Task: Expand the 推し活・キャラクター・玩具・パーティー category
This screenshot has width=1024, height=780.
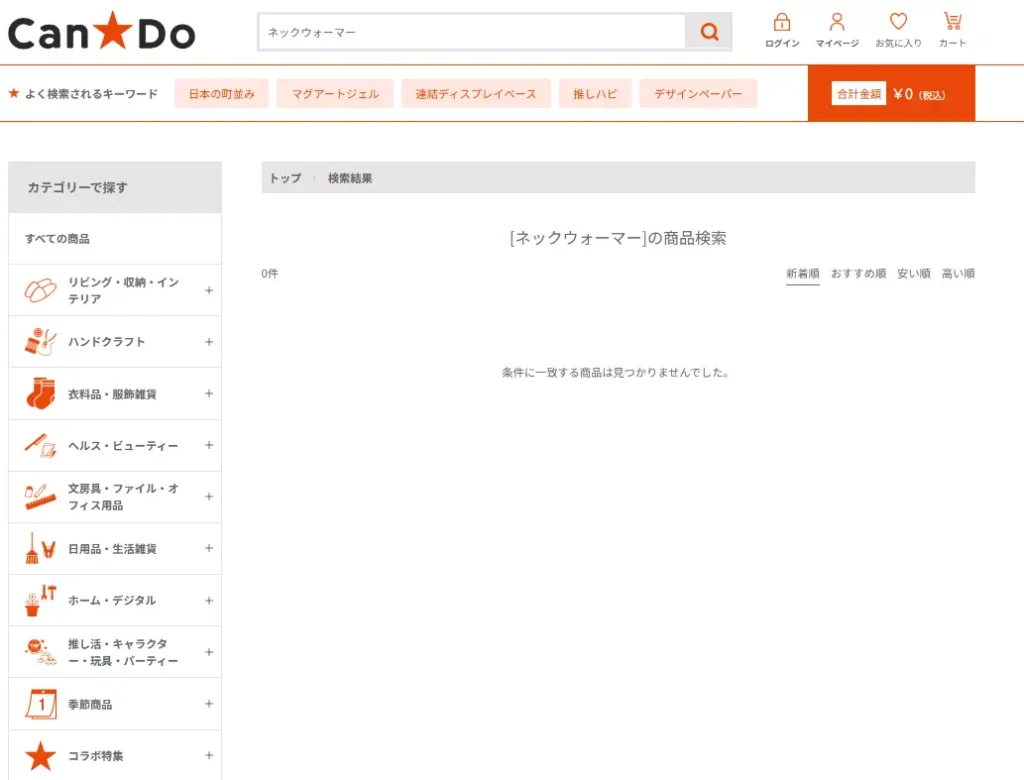Action: click(x=208, y=651)
